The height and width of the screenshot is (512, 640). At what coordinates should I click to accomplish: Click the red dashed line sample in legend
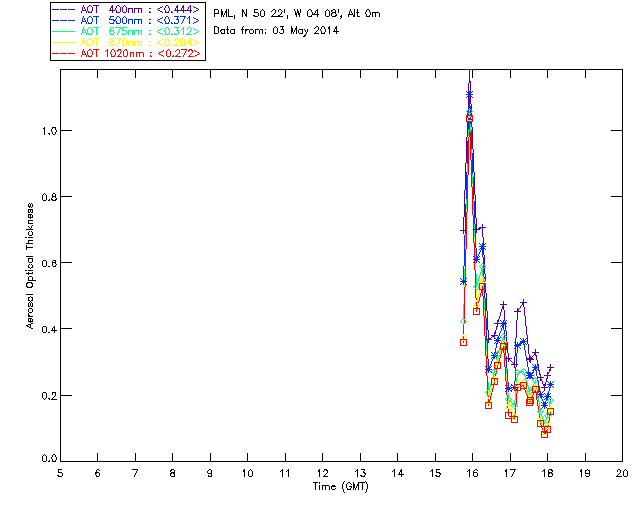pyautogui.click(x=64, y=53)
